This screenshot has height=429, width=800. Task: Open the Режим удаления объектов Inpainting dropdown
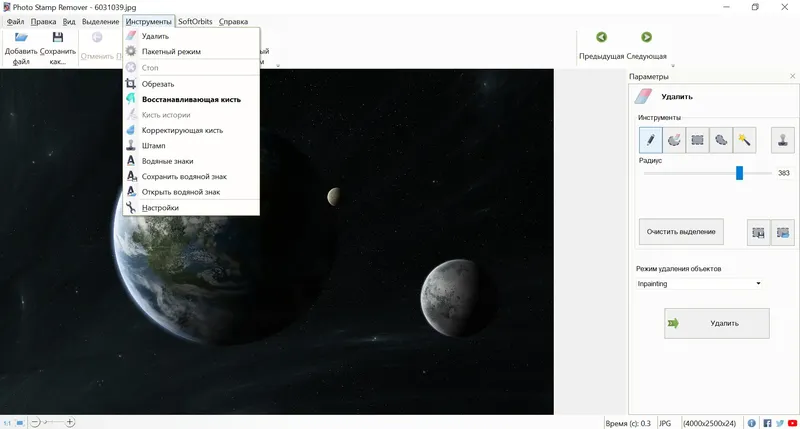699,284
